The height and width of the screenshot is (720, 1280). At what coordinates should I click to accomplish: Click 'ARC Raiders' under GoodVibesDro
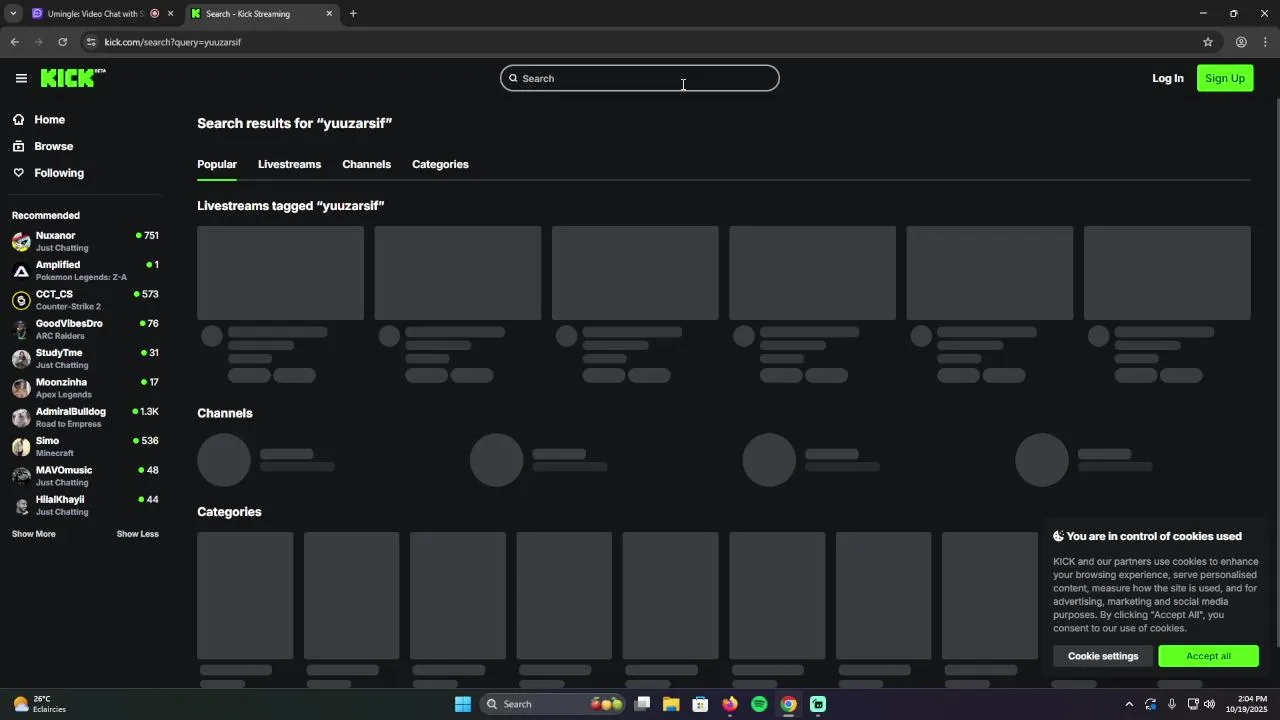[60, 336]
